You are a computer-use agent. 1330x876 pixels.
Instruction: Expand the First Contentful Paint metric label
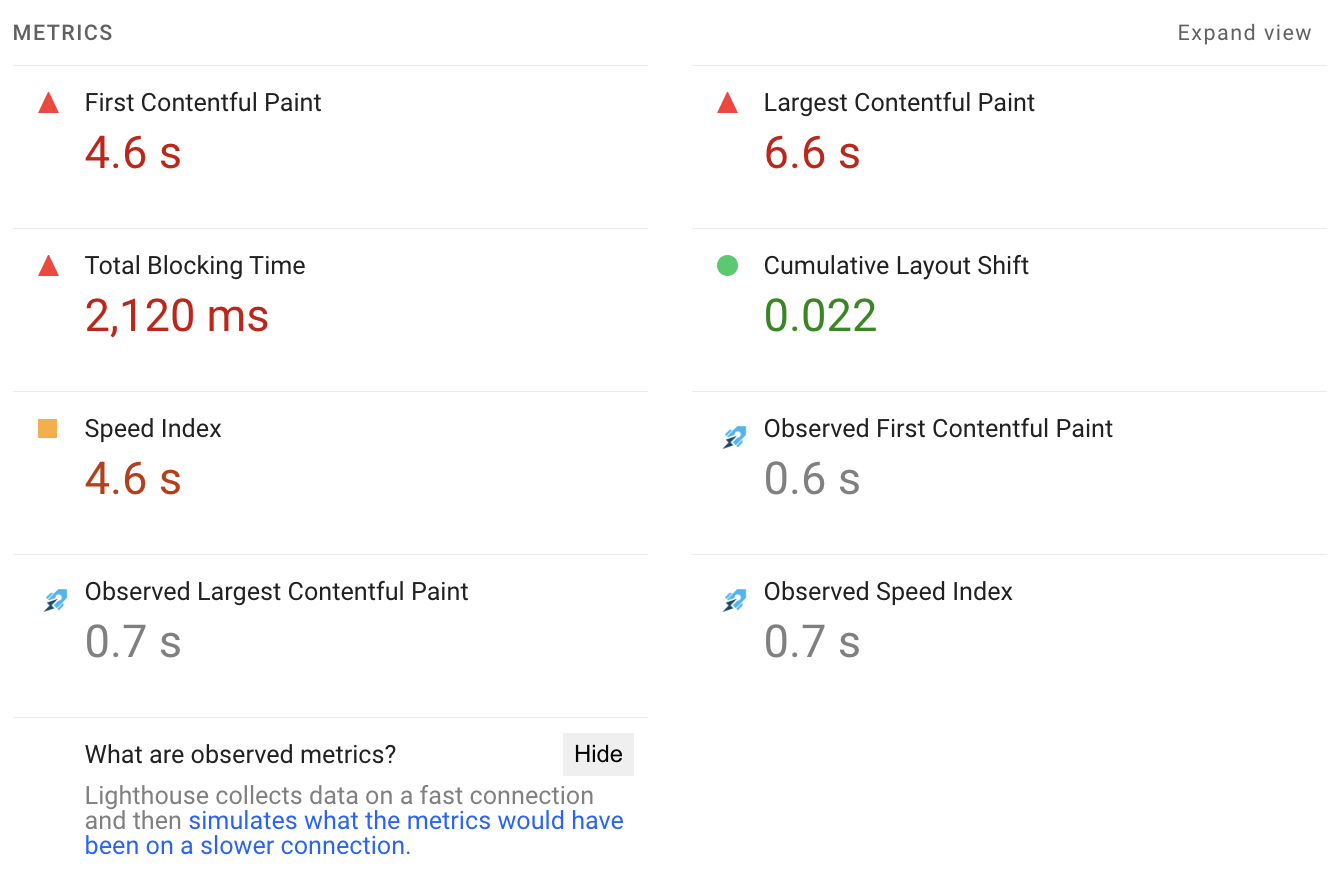coord(203,103)
